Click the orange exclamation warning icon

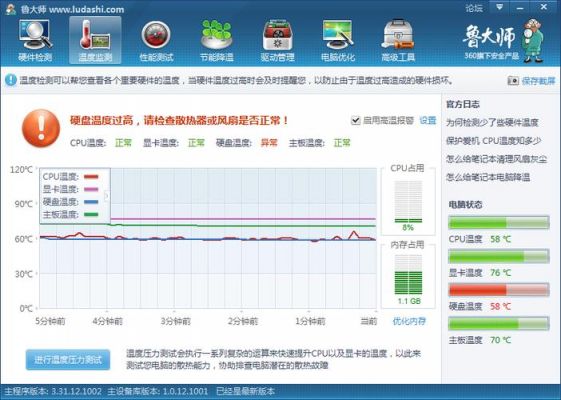point(41,128)
